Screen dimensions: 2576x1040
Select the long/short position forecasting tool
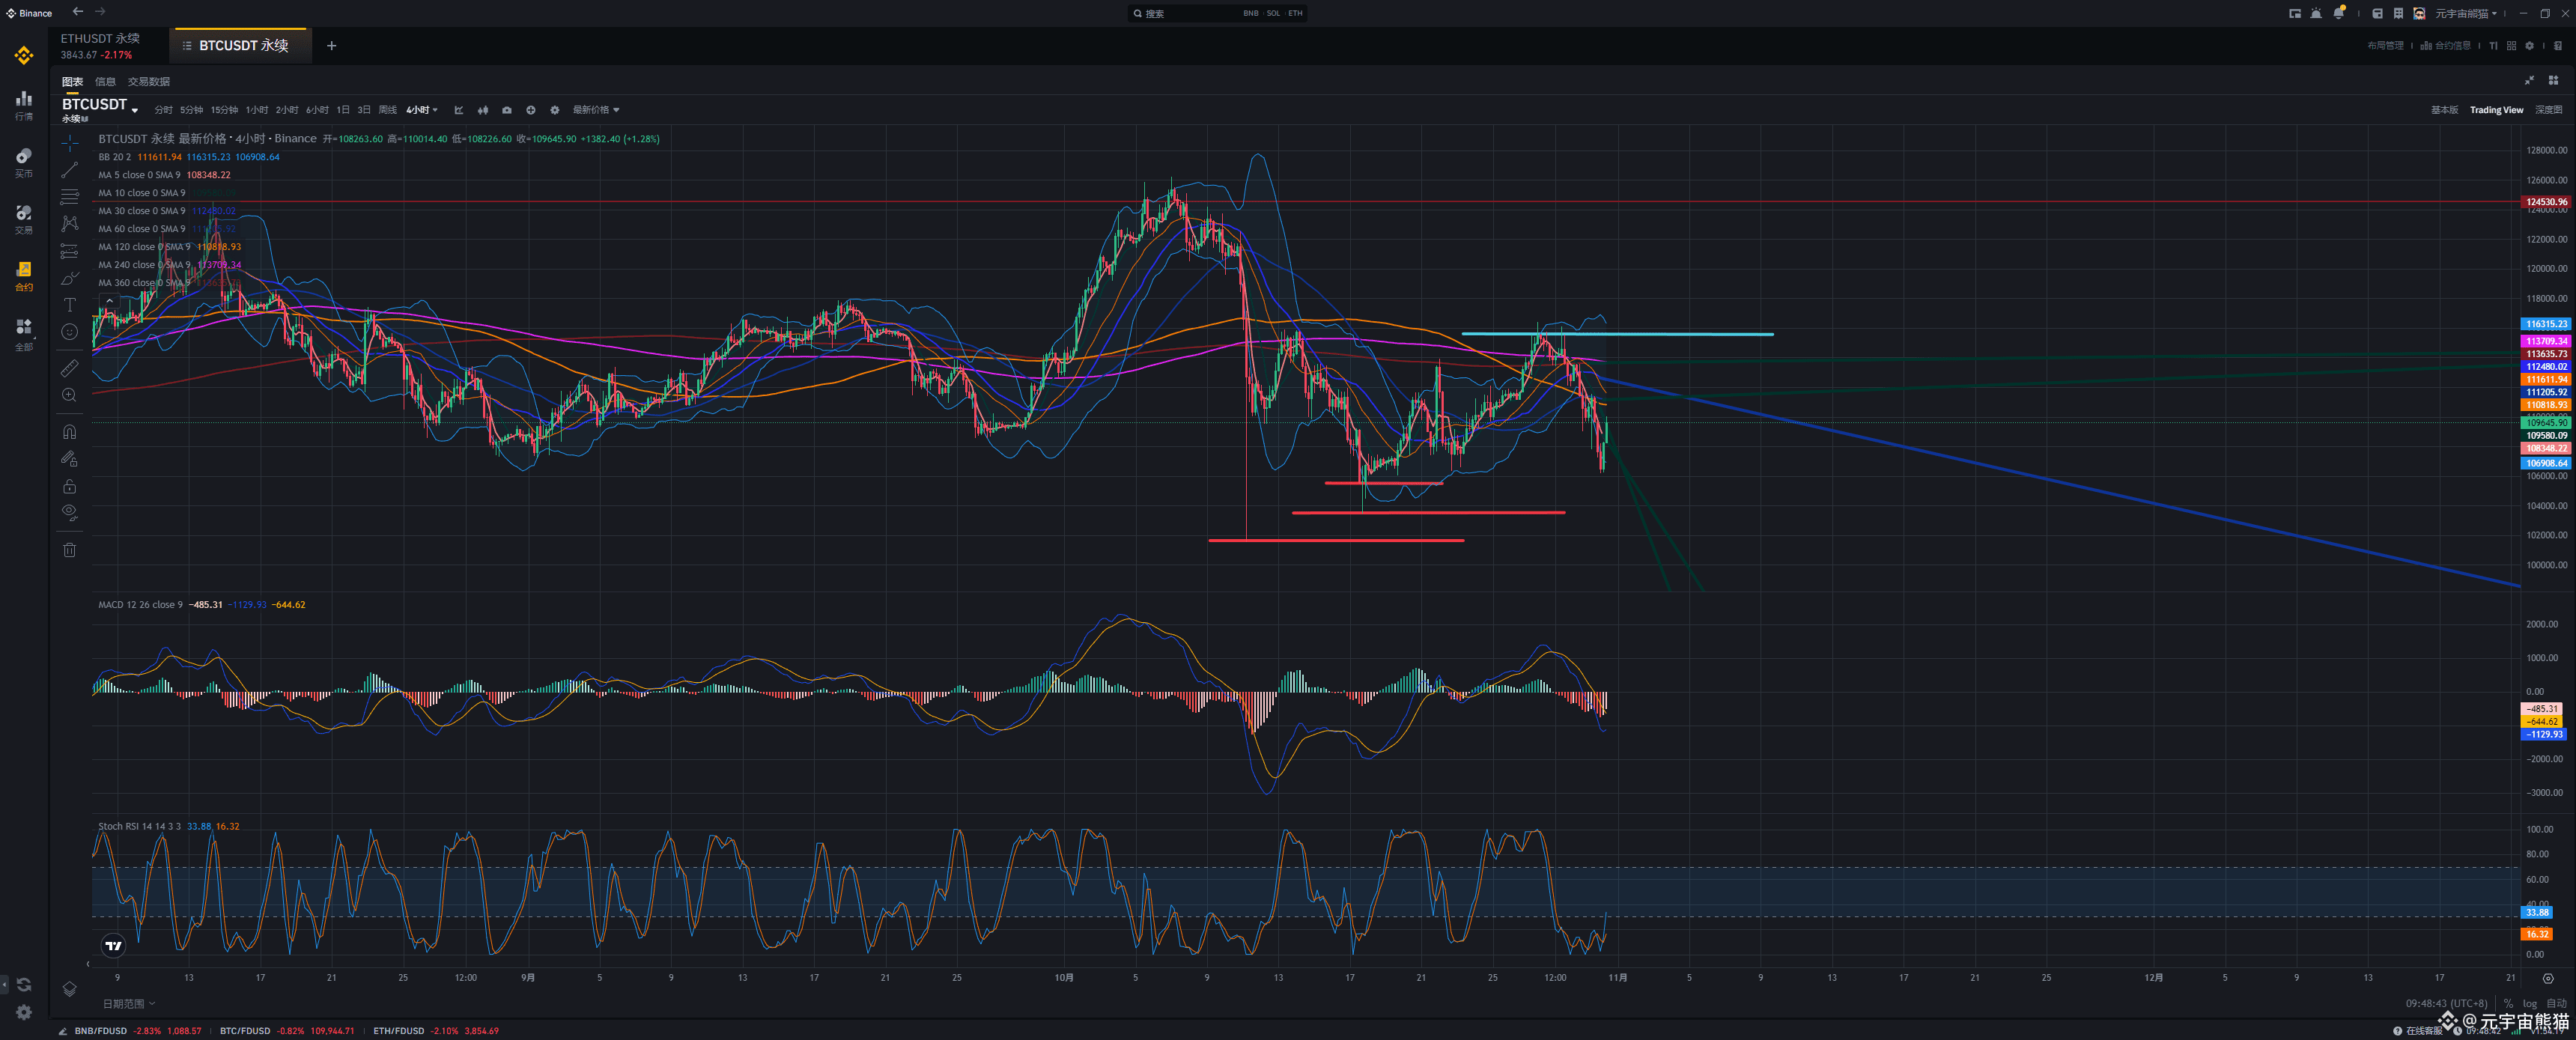69,251
